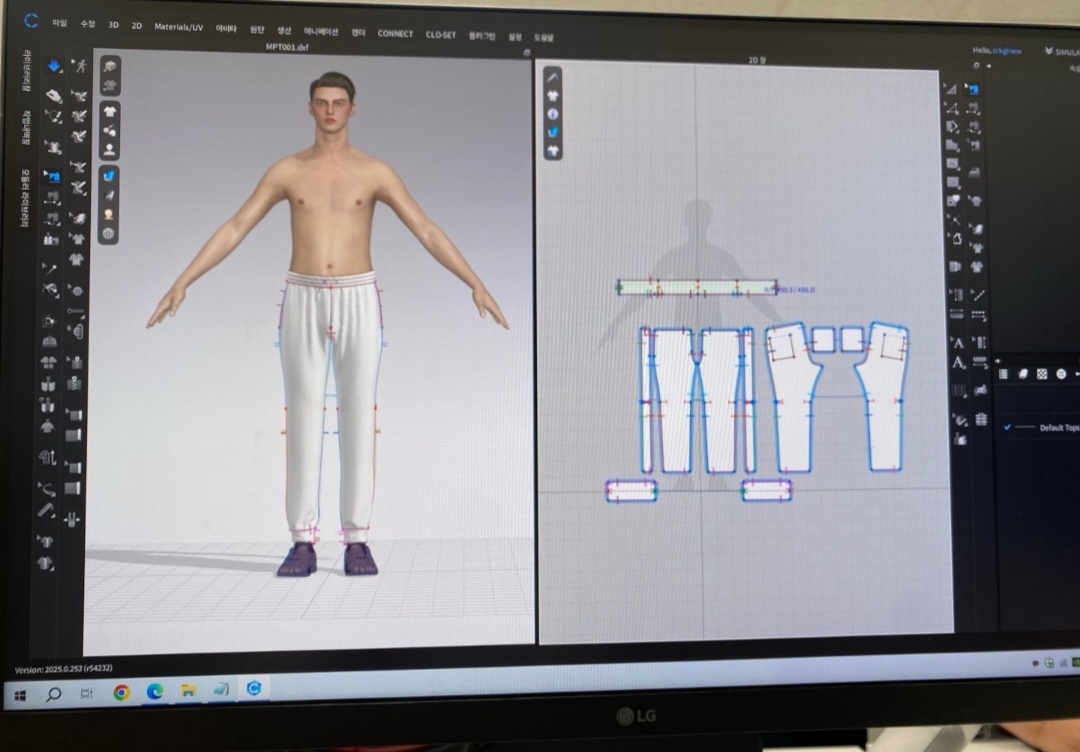Screen dimensions: 1080x752
Task: Open Chrome from the Windows taskbar
Action: click(x=121, y=692)
